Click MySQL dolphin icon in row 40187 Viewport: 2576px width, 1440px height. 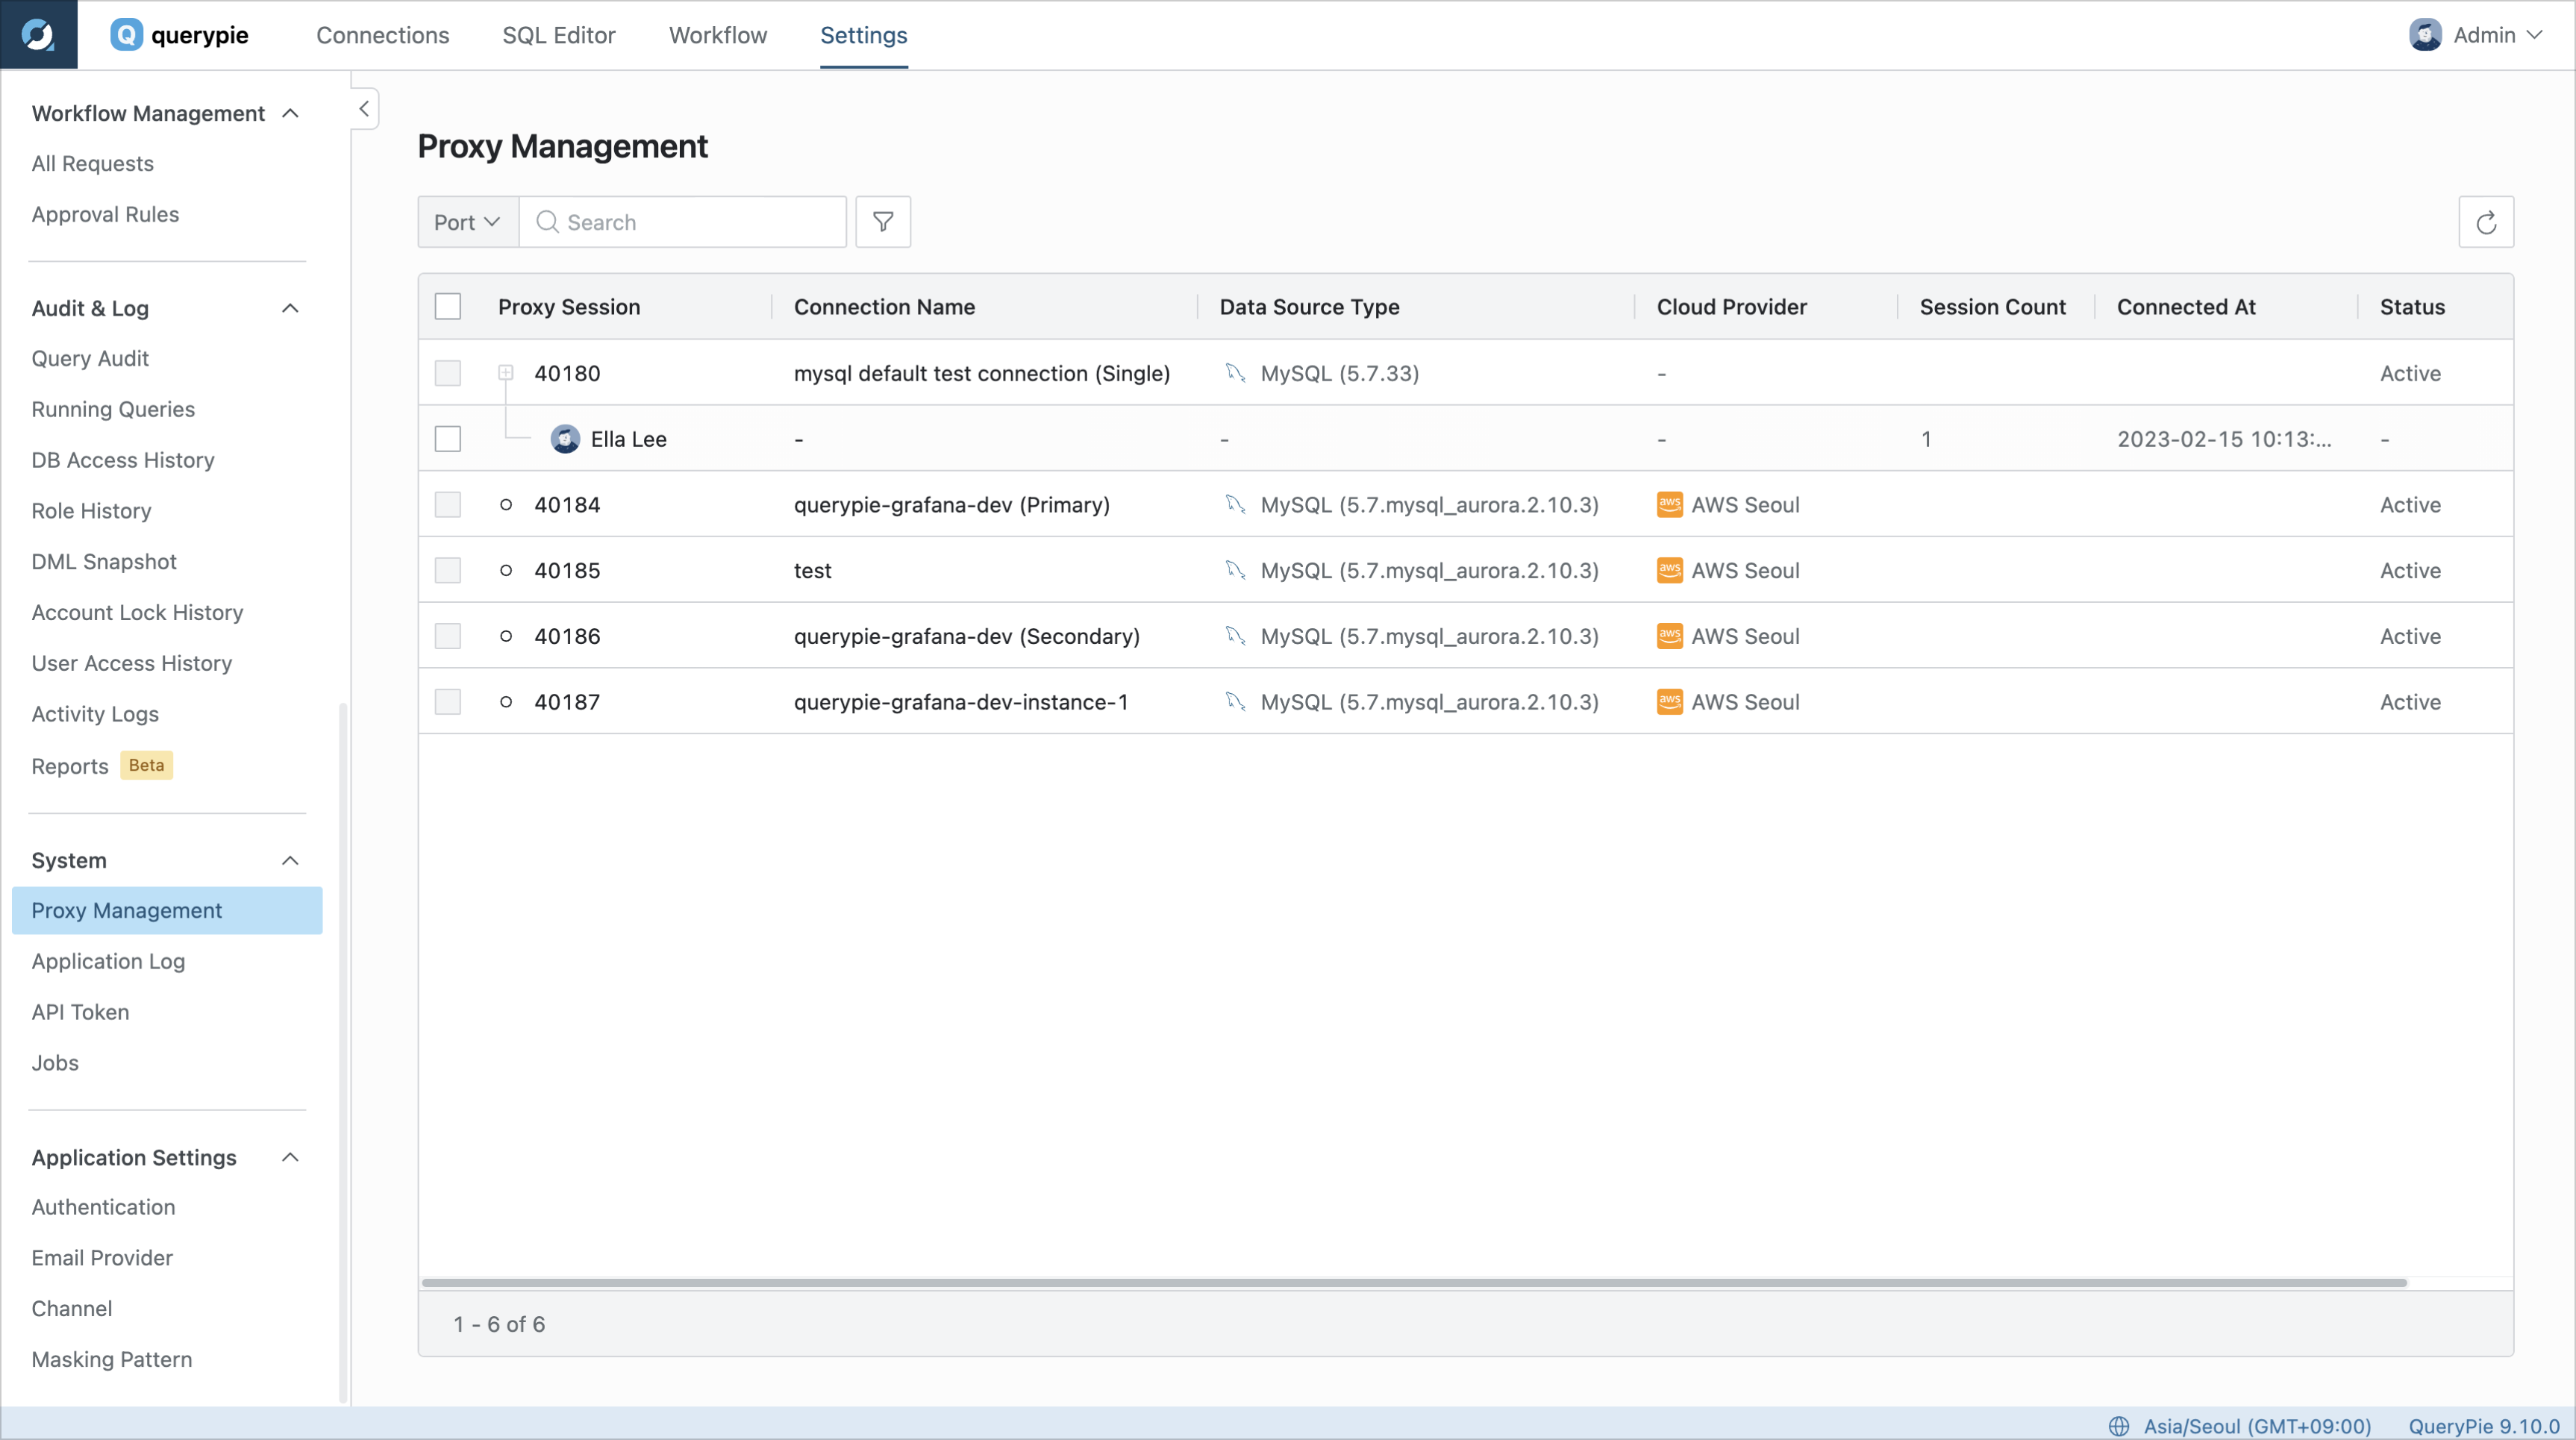tap(1235, 702)
